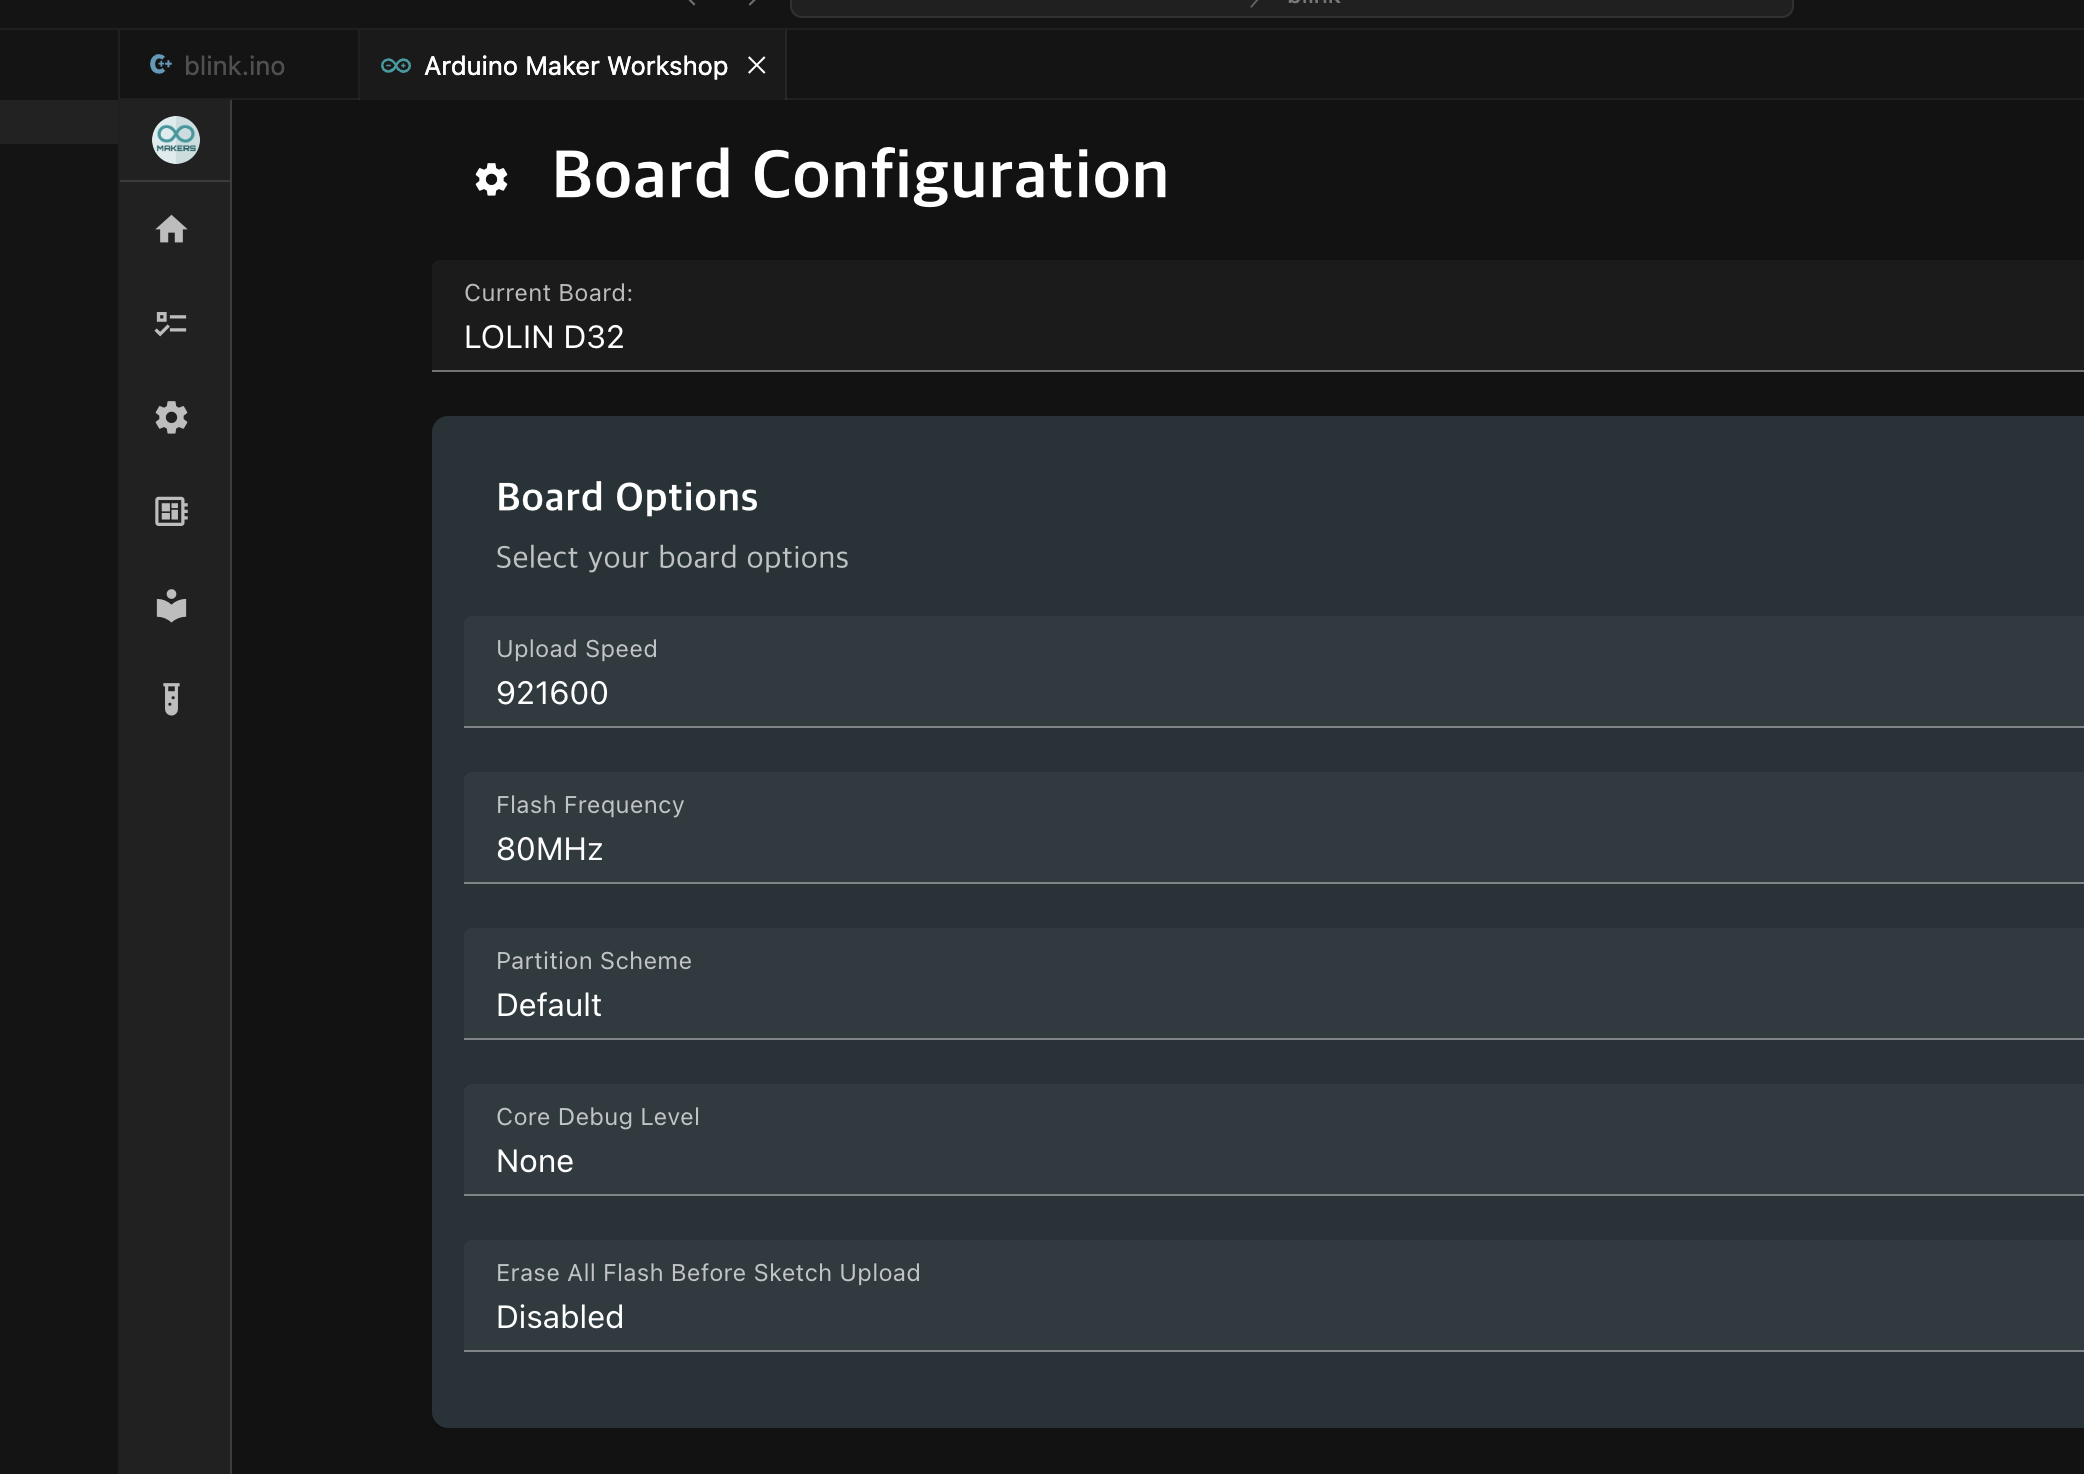Click the Arduino Makers logo icon

pos(175,140)
